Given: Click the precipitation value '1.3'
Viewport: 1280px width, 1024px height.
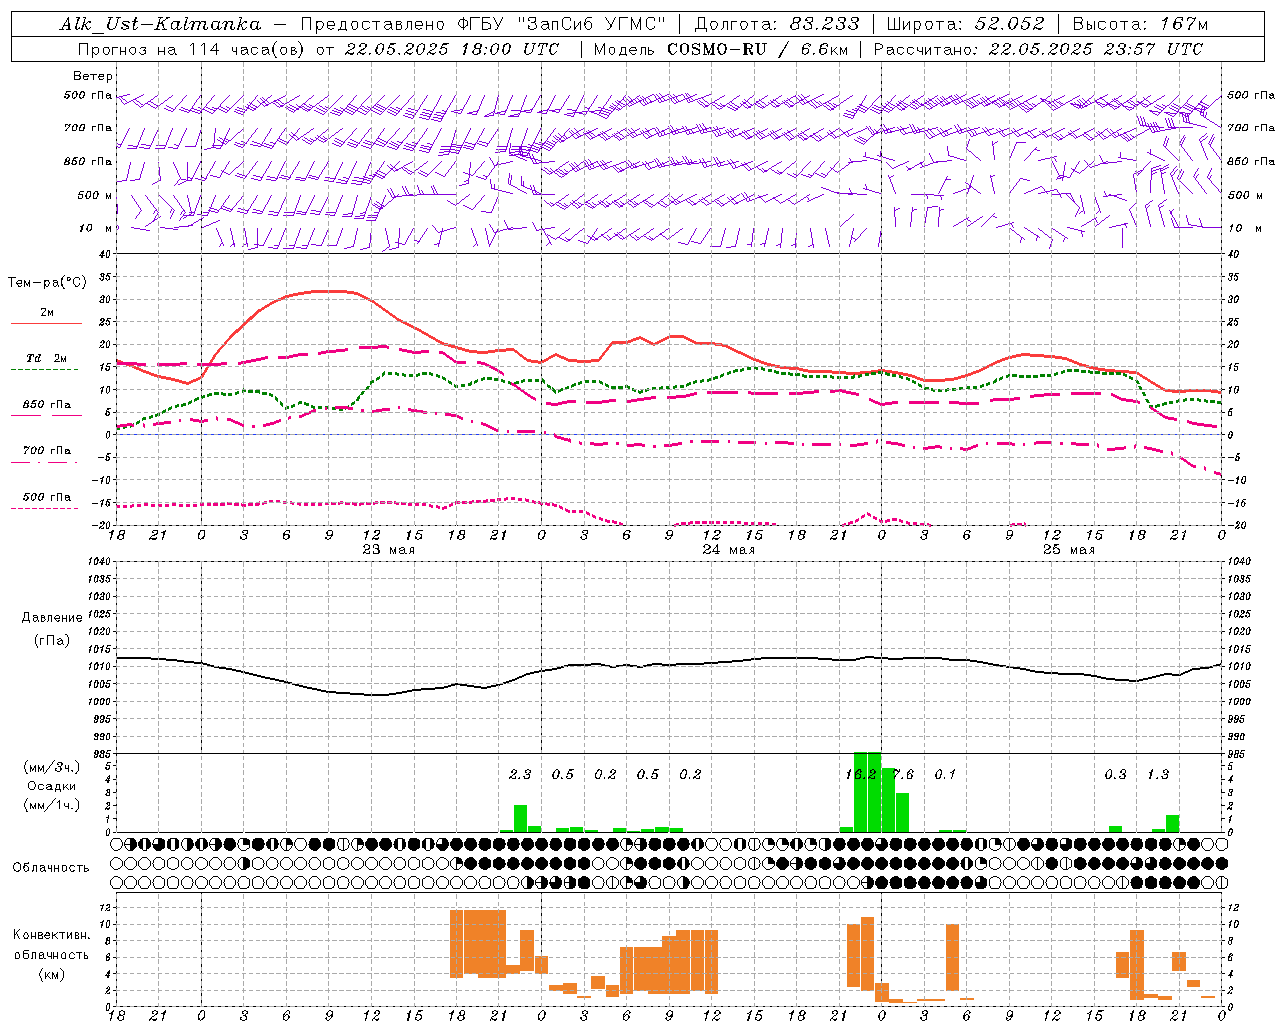Looking at the screenshot, I should pyautogui.click(x=1158, y=774).
